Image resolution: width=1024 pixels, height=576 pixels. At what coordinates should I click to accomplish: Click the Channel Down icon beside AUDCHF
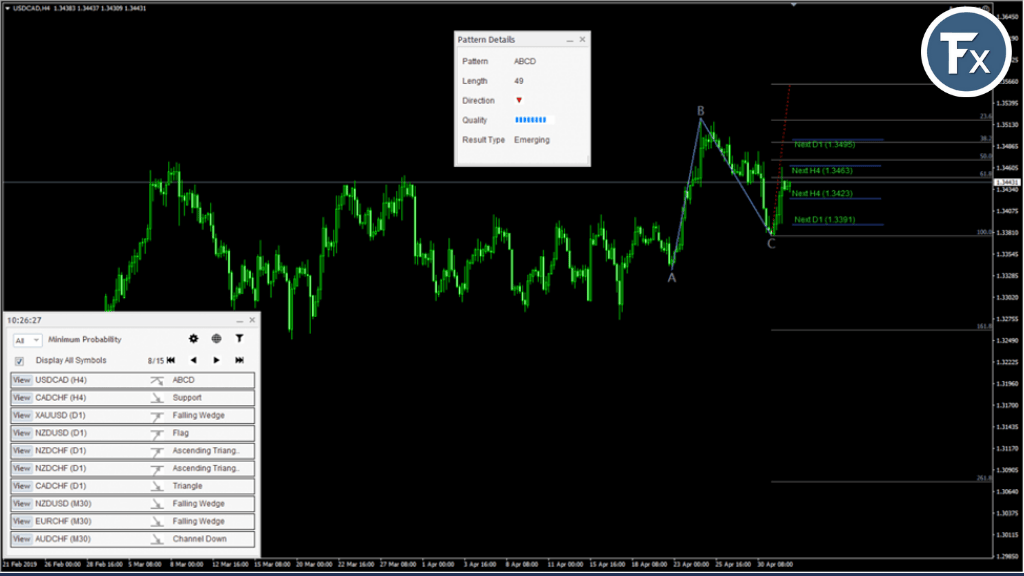(x=156, y=539)
